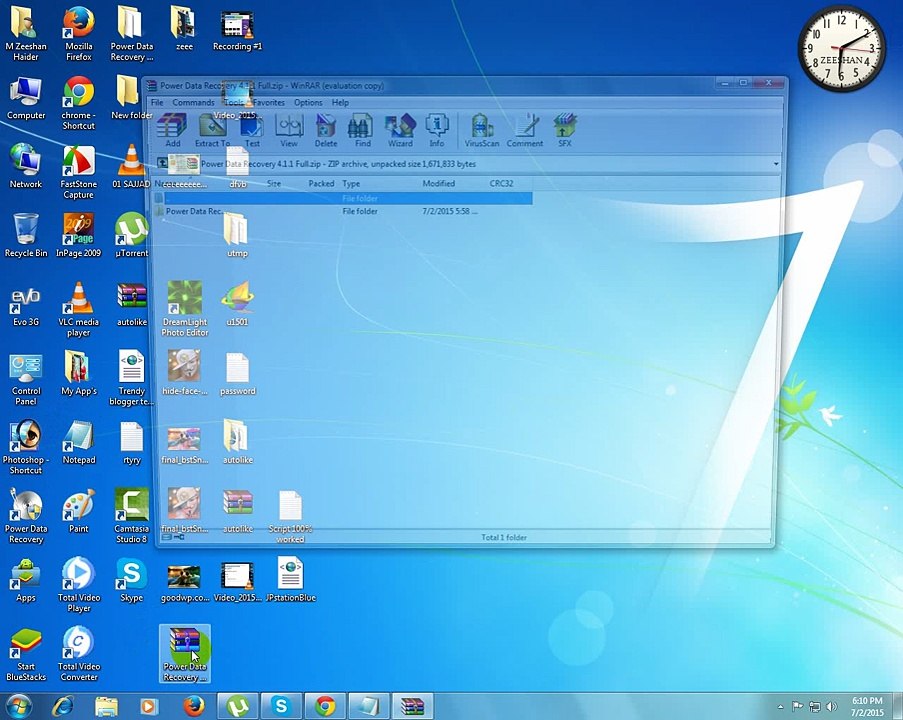Select the Control Panel desktop icon

pyautogui.click(x=26, y=379)
